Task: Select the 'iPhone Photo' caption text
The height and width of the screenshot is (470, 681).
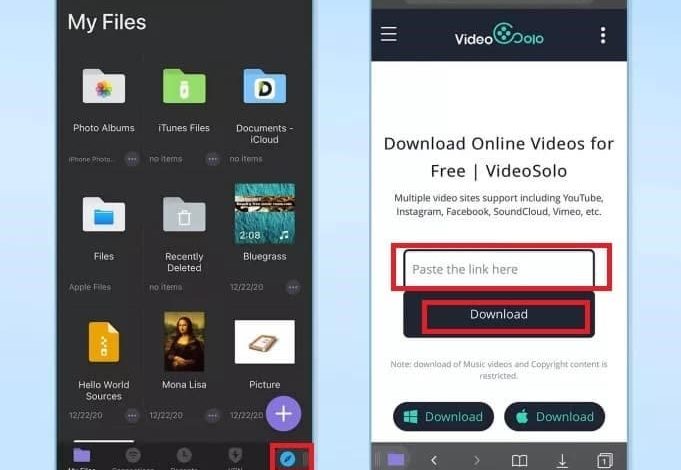Action: (90, 159)
